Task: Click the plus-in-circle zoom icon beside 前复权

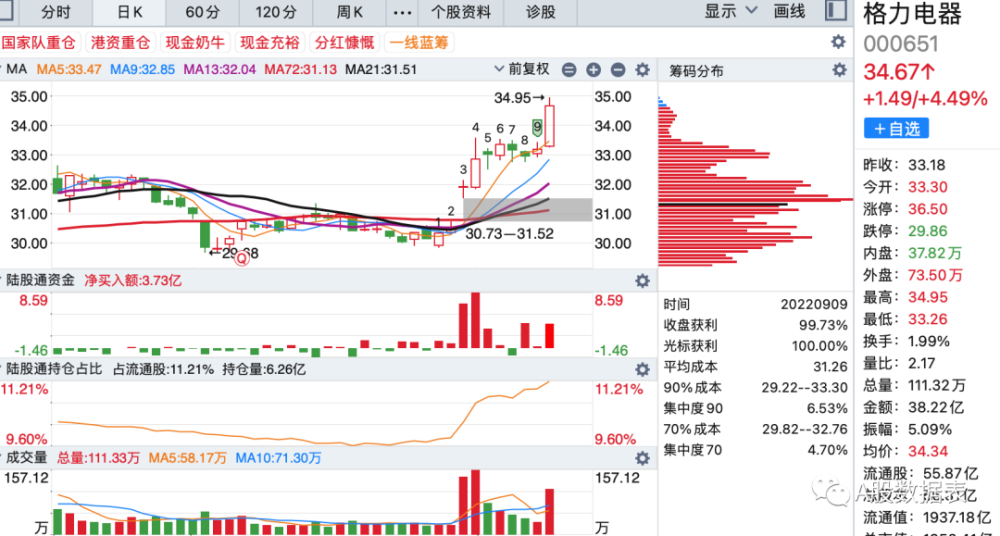Action: point(594,70)
